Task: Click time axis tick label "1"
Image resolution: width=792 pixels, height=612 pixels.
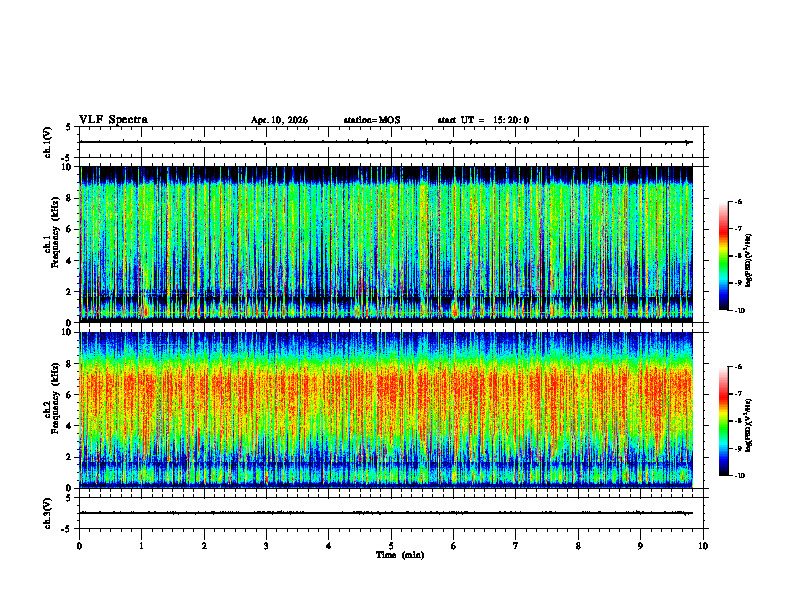Action: [x=141, y=546]
